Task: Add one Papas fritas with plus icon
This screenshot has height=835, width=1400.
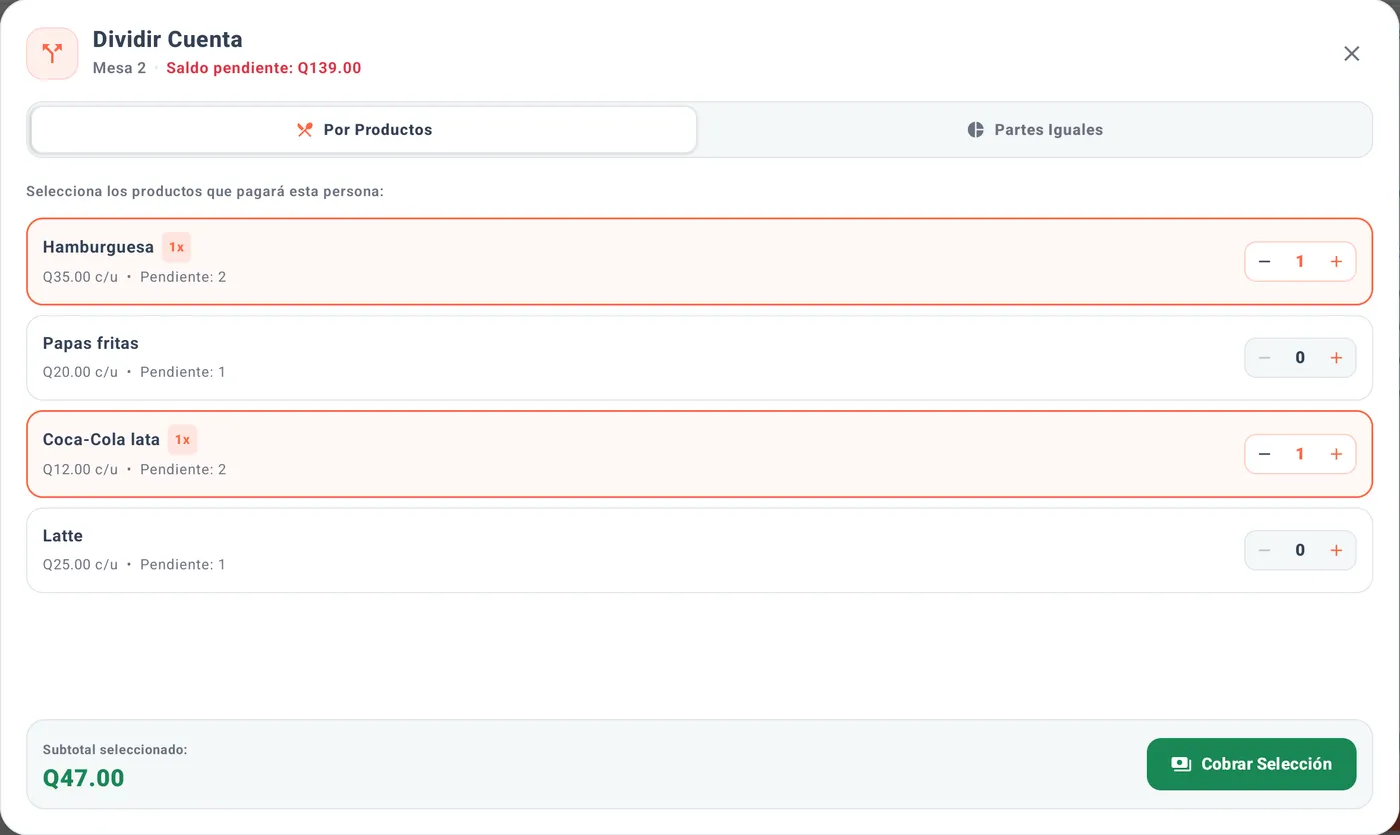Action: 1336,358
